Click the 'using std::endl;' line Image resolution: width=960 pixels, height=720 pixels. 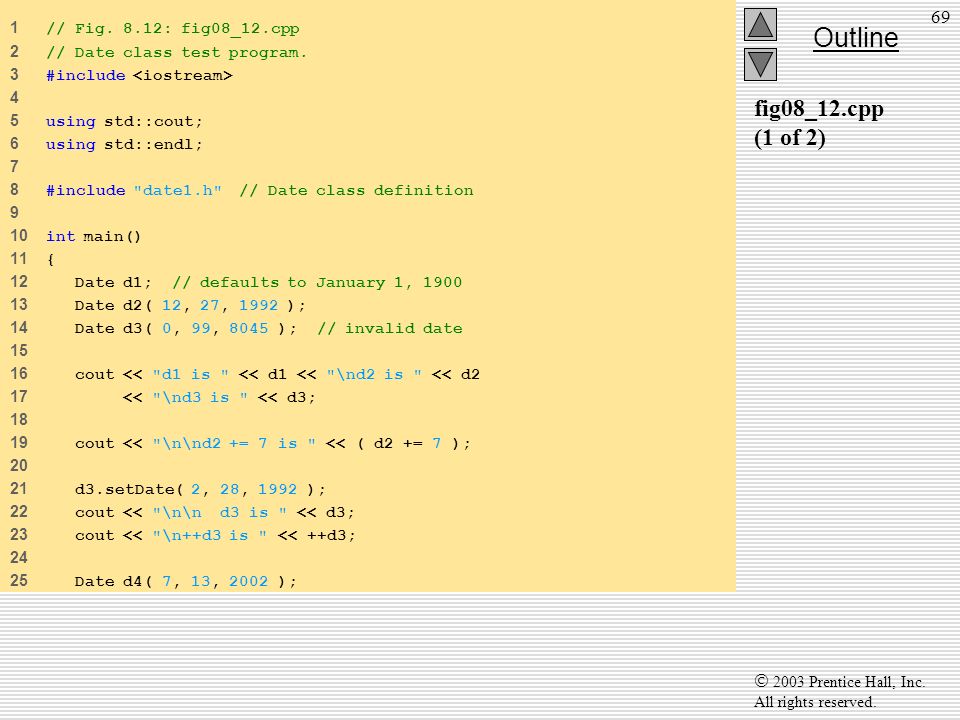pyautogui.click(x=124, y=144)
